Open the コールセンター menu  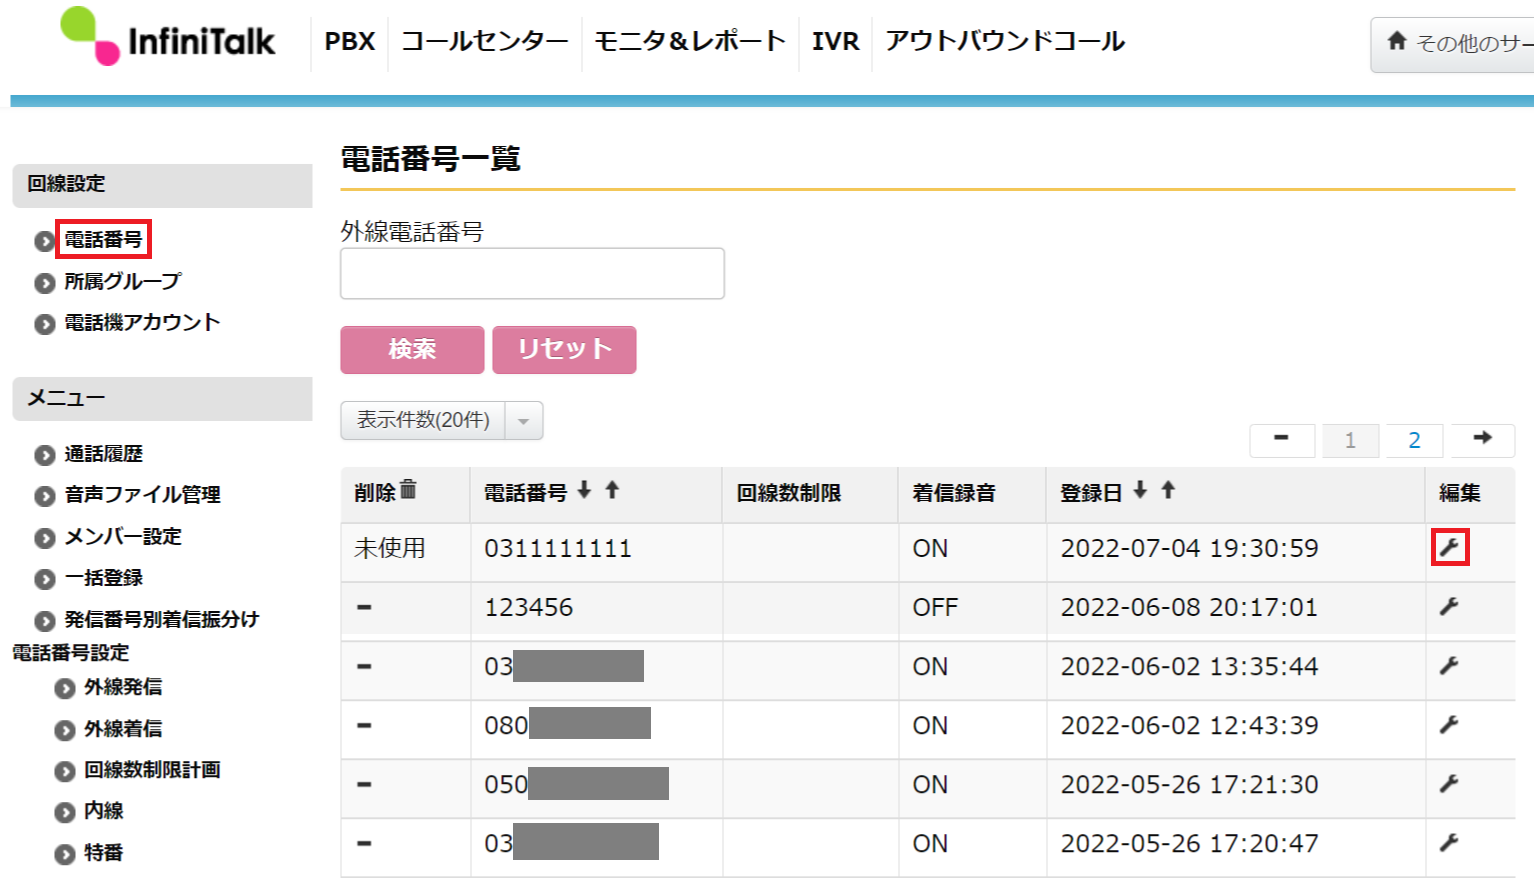click(484, 42)
